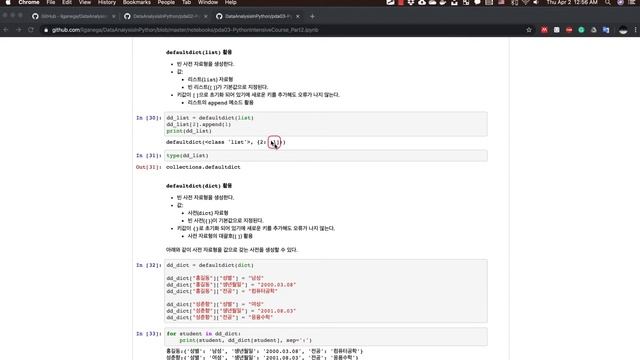Click the 'defaultdict(list) 활용' heading
This screenshot has height=360, width=640.
tap(199, 52)
